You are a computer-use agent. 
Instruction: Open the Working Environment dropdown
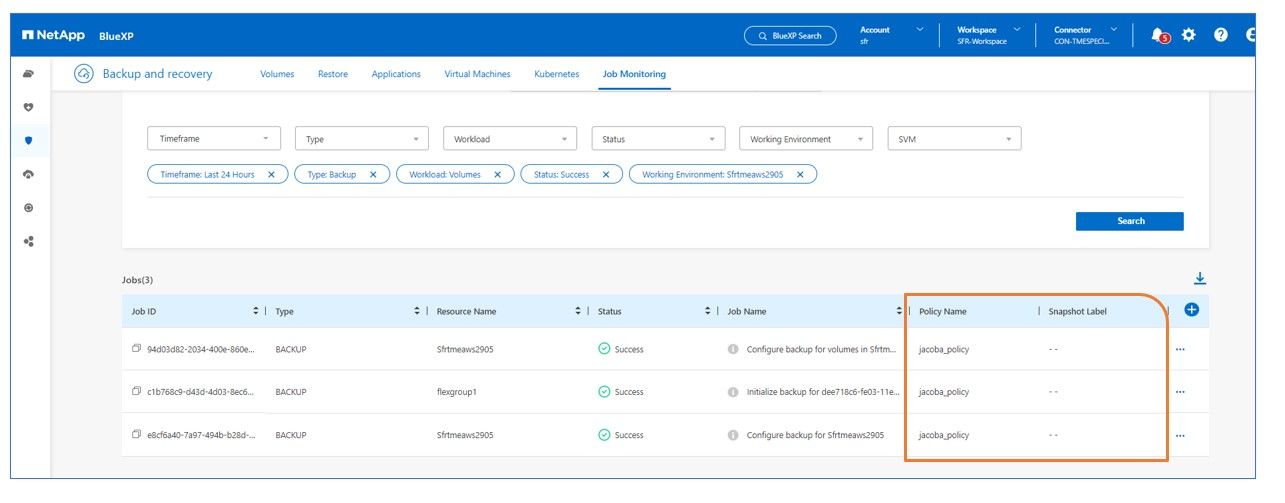tap(806, 139)
